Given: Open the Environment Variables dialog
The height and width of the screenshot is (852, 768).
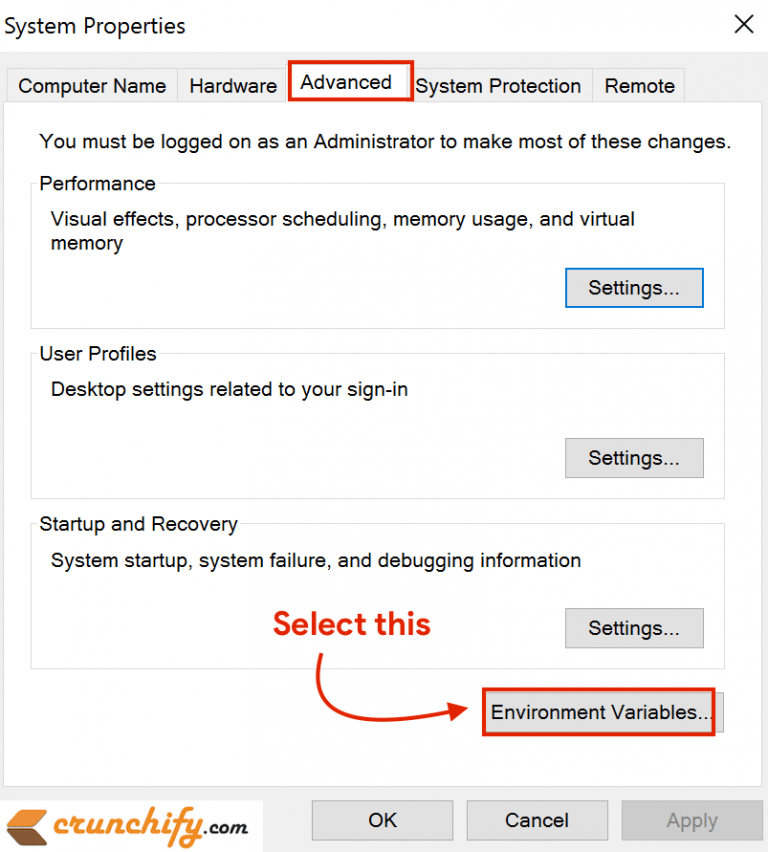Looking at the screenshot, I should coord(598,712).
